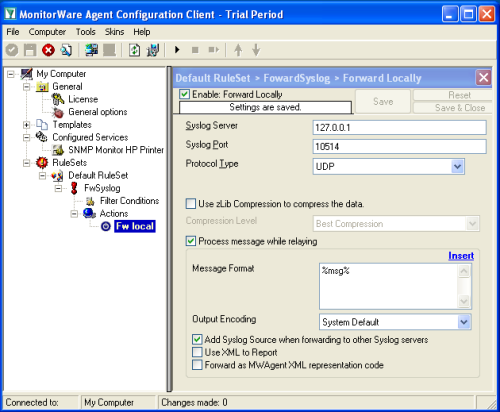Select SNMP Monitor HP Printer service

pos(116,150)
